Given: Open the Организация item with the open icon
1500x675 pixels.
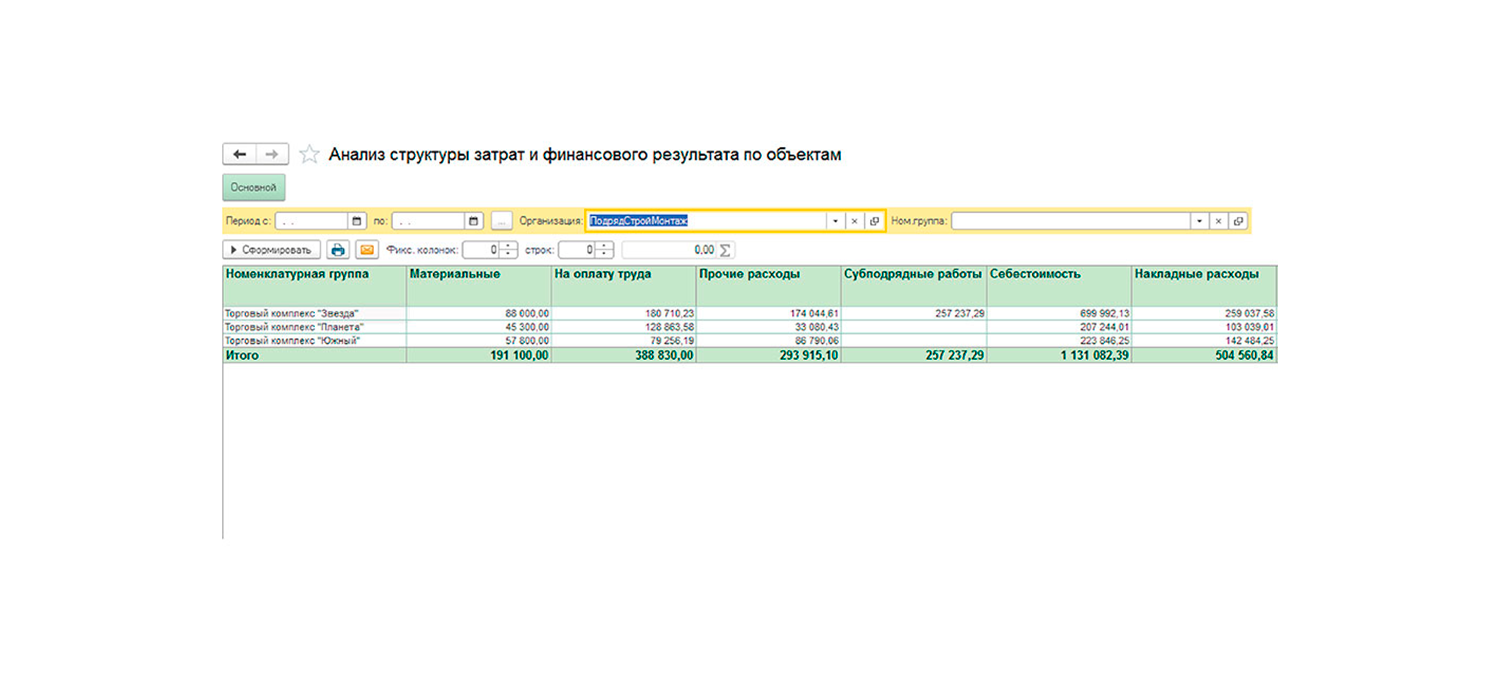Looking at the screenshot, I should [x=873, y=221].
